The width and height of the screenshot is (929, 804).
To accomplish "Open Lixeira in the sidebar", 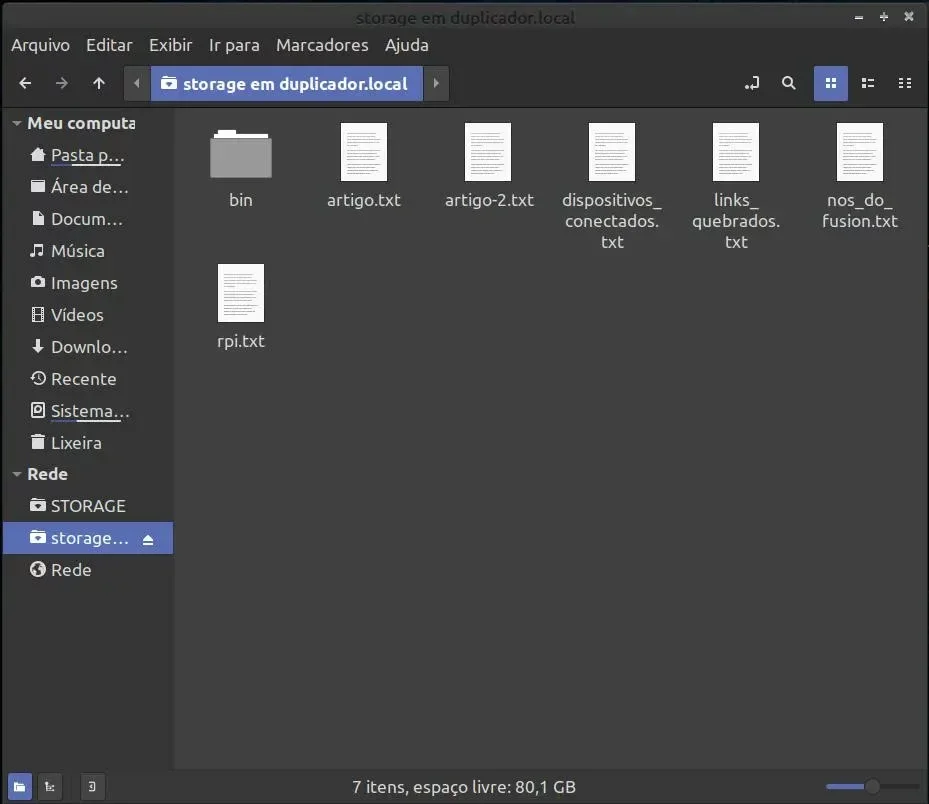I will tap(76, 442).
